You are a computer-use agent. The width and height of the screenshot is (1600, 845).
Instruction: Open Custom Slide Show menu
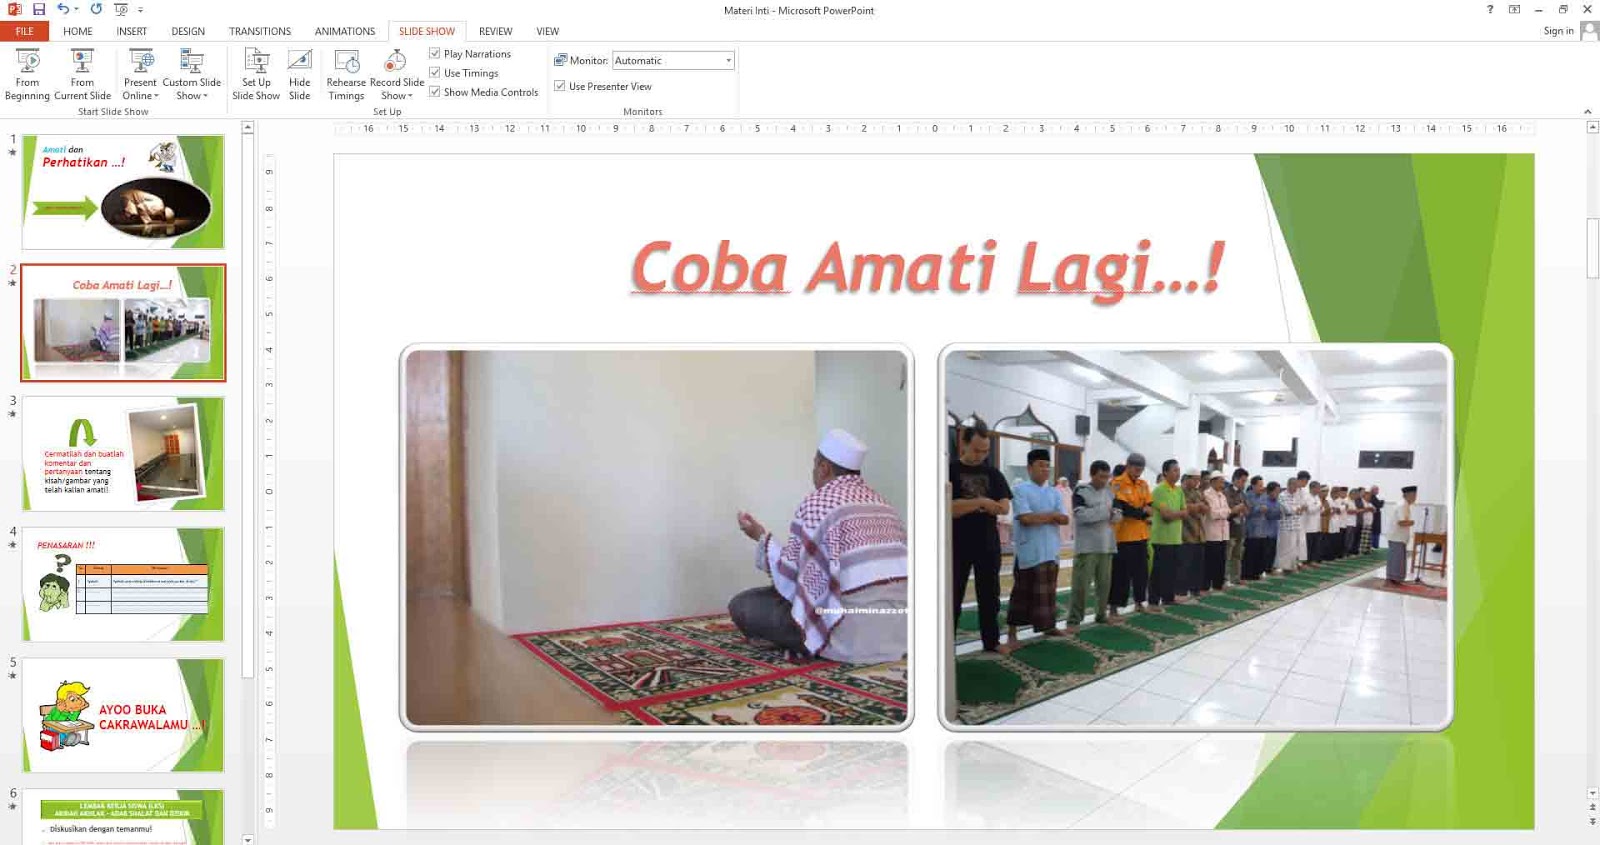point(191,75)
